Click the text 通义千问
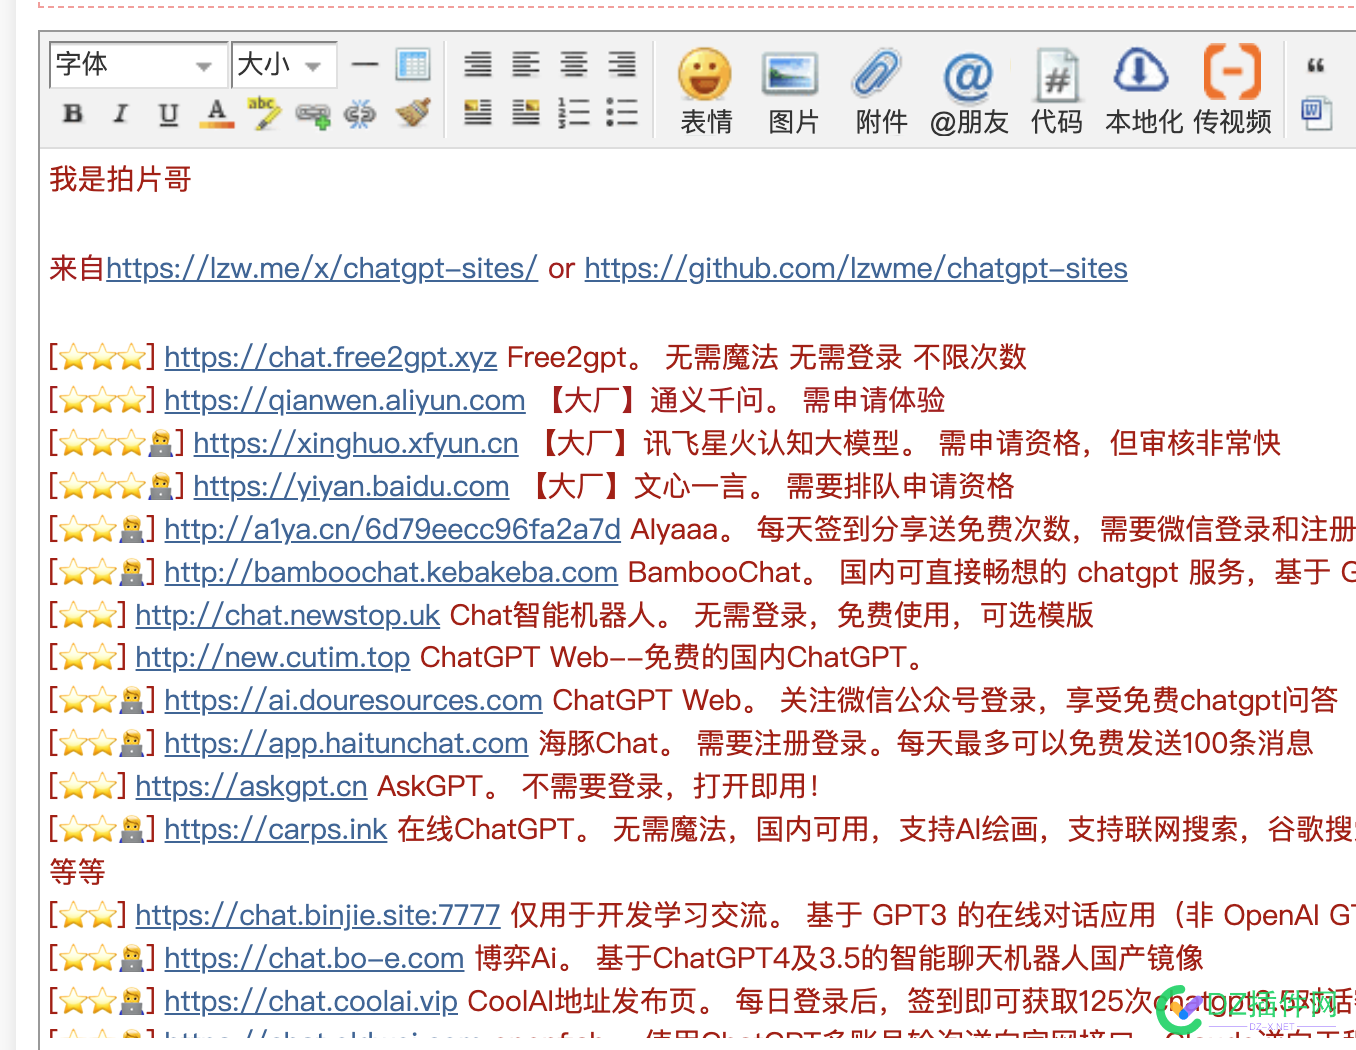 [706, 400]
